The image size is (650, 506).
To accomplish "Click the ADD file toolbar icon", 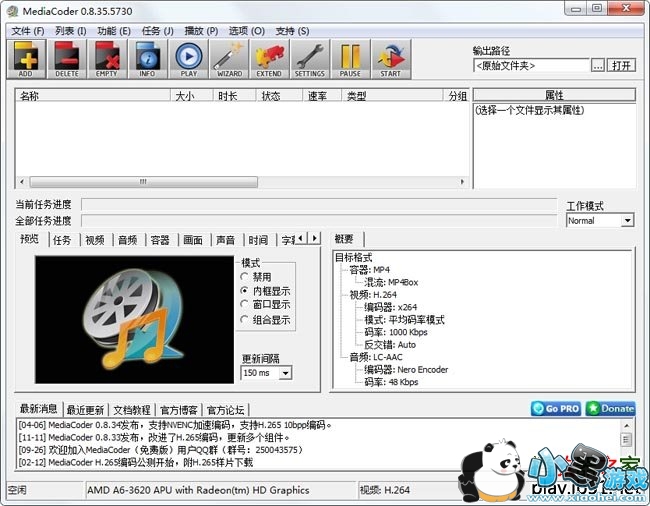I will (26, 59).
